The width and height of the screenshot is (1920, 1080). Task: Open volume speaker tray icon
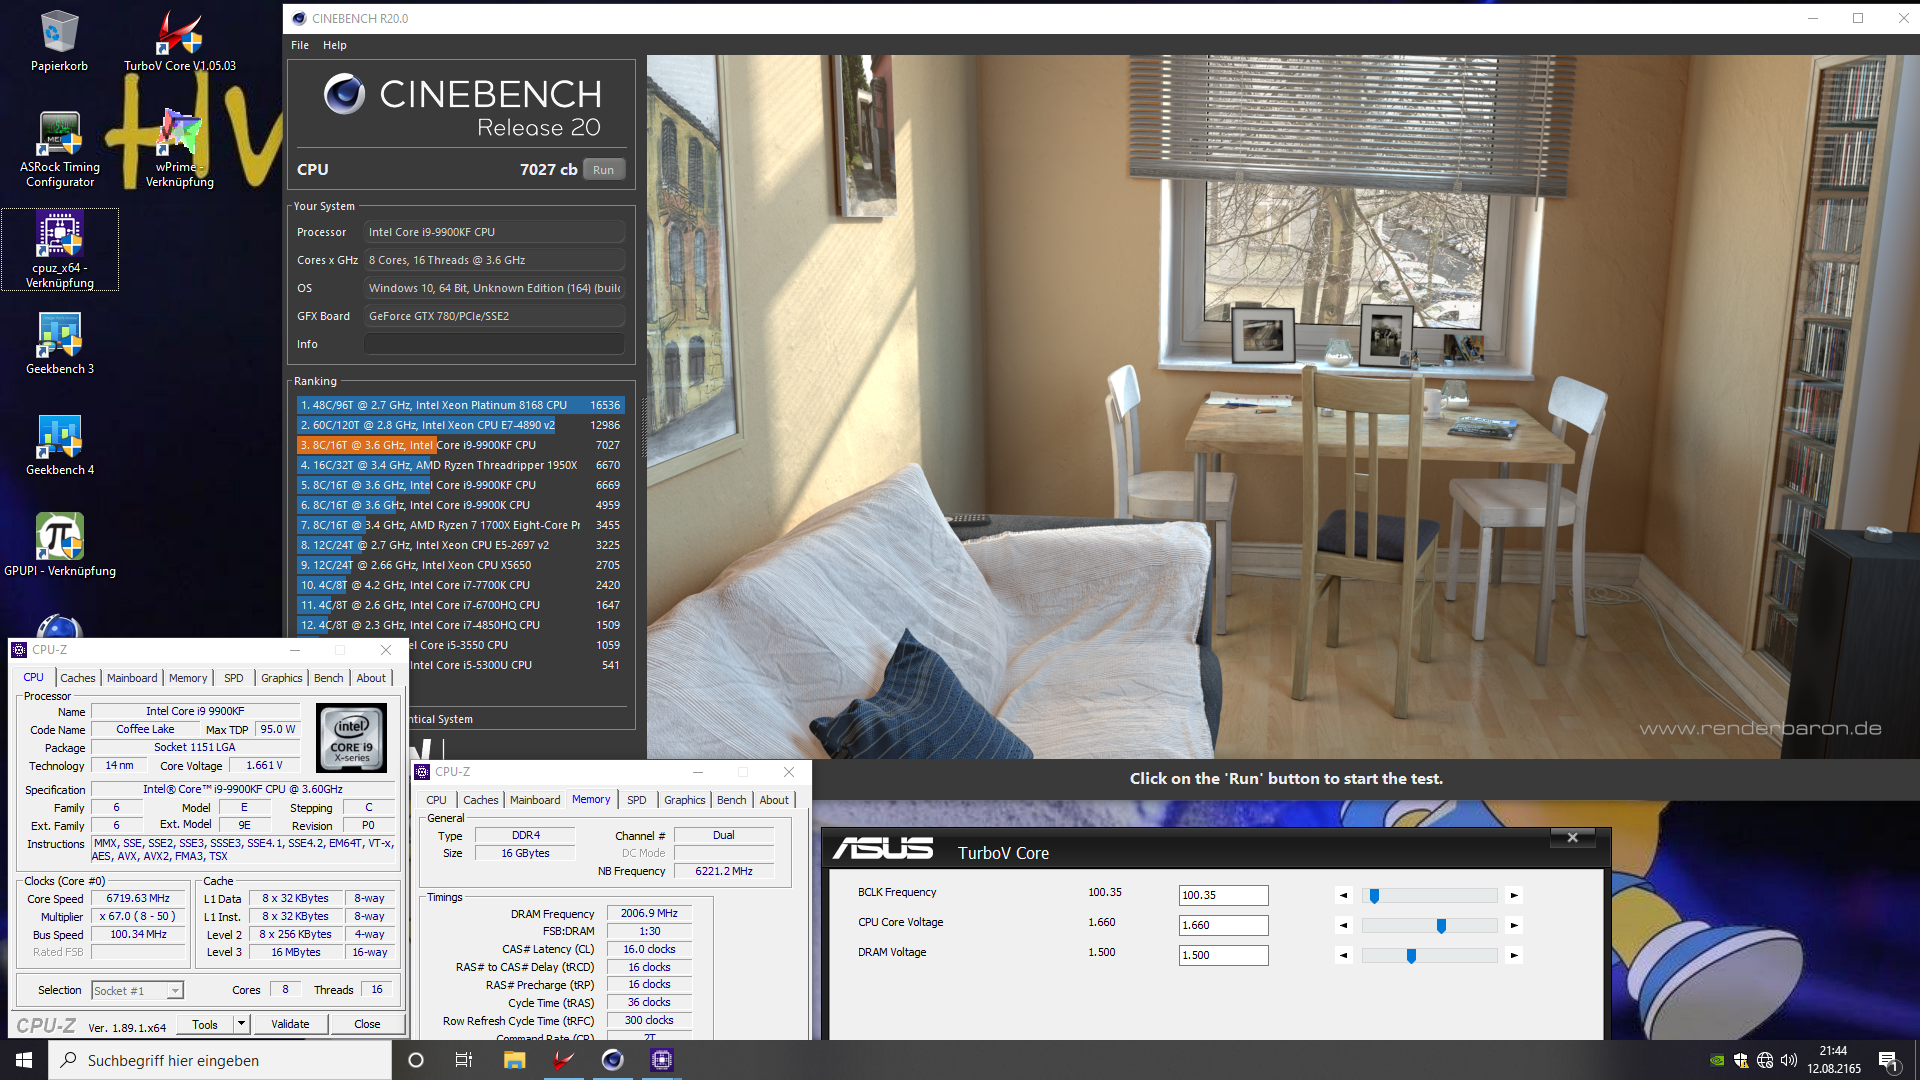1789,1061
